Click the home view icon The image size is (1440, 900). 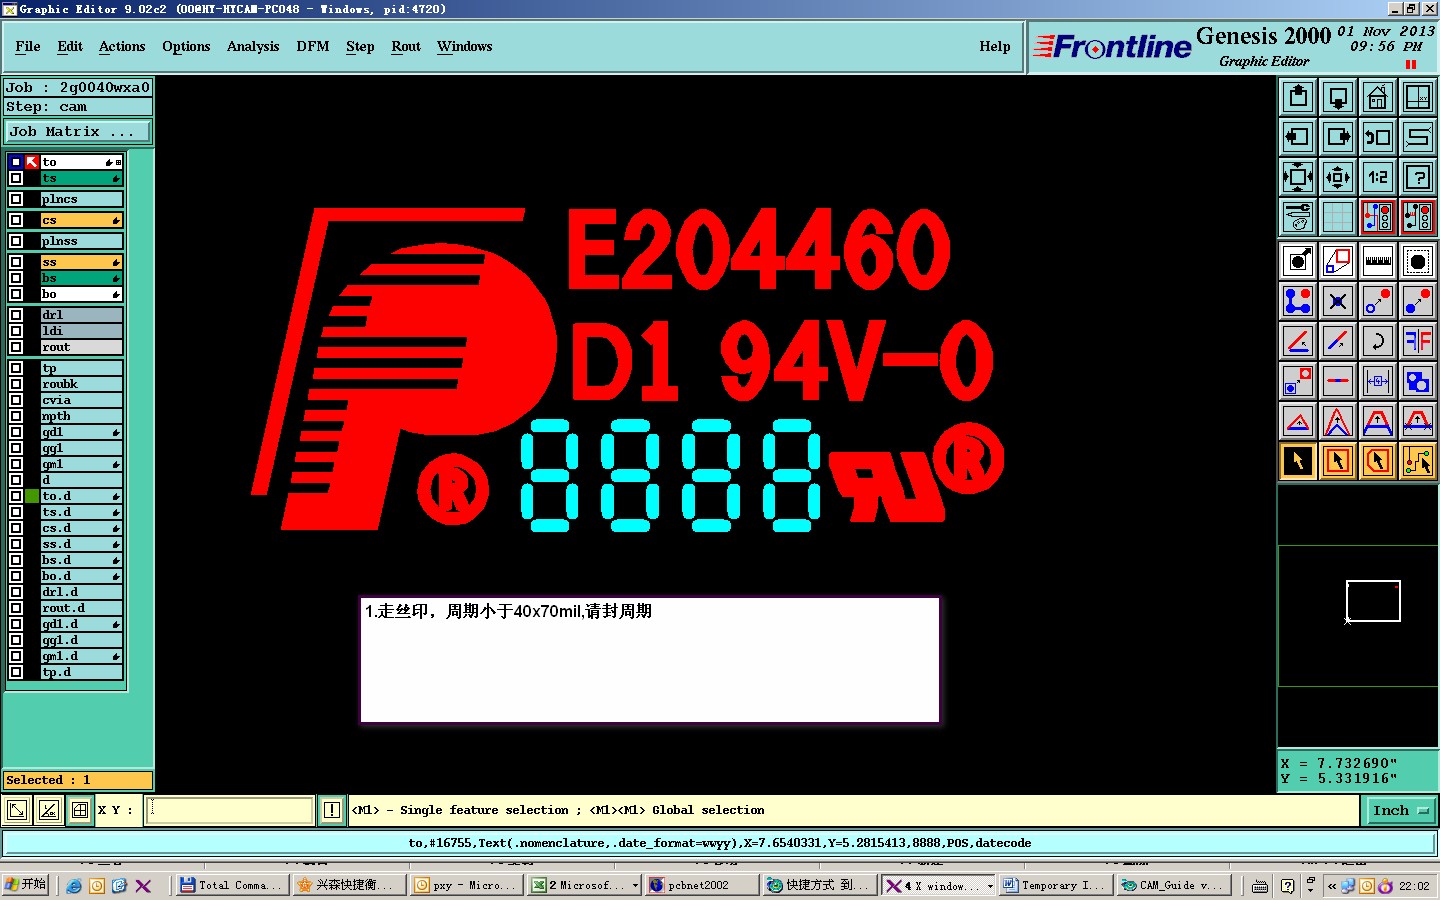pyautogui.click(x=1378, y=97)
